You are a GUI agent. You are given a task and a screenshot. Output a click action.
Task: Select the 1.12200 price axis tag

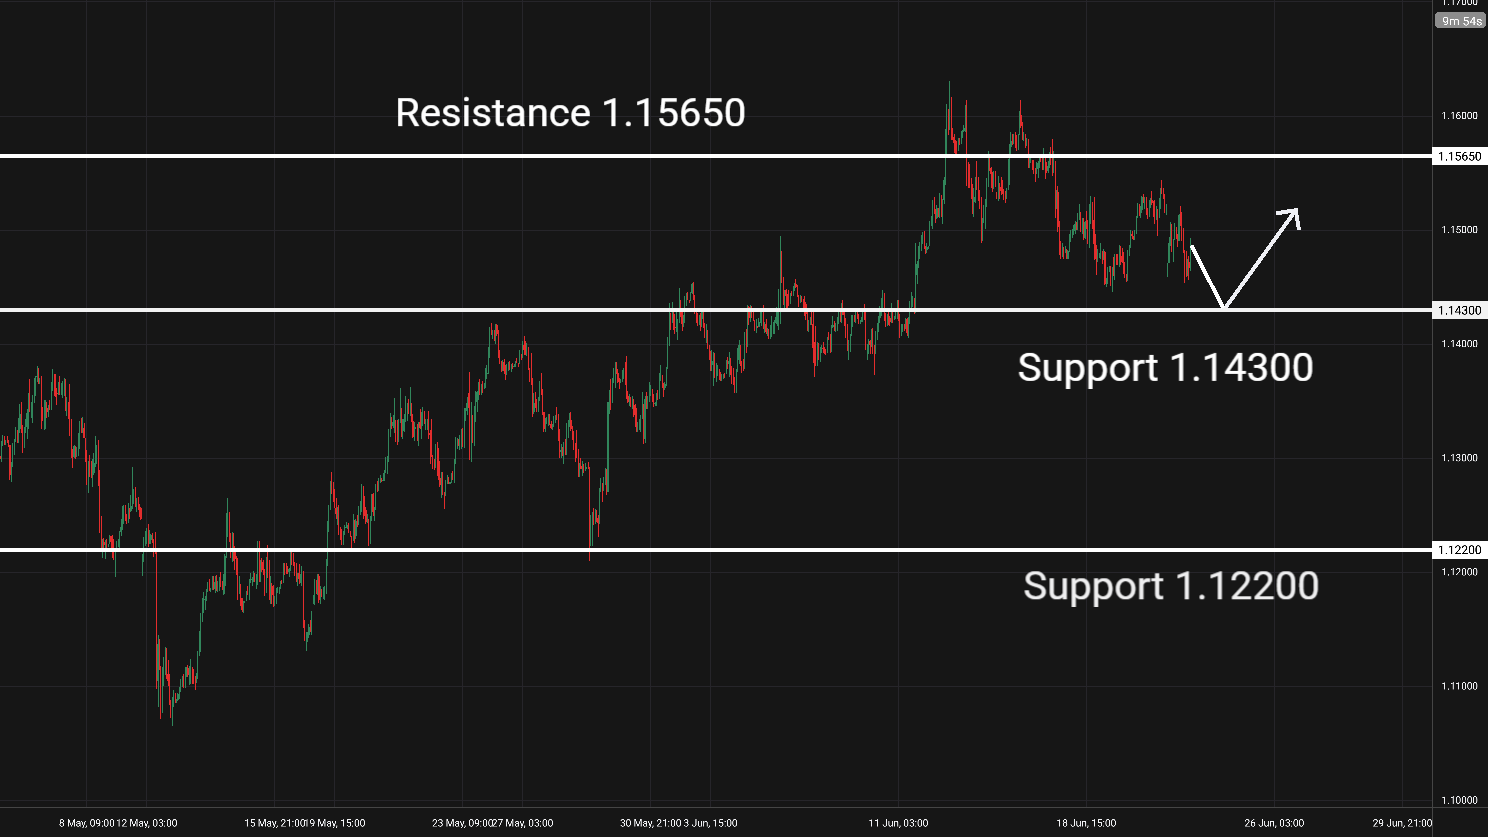pos(1459,550)
